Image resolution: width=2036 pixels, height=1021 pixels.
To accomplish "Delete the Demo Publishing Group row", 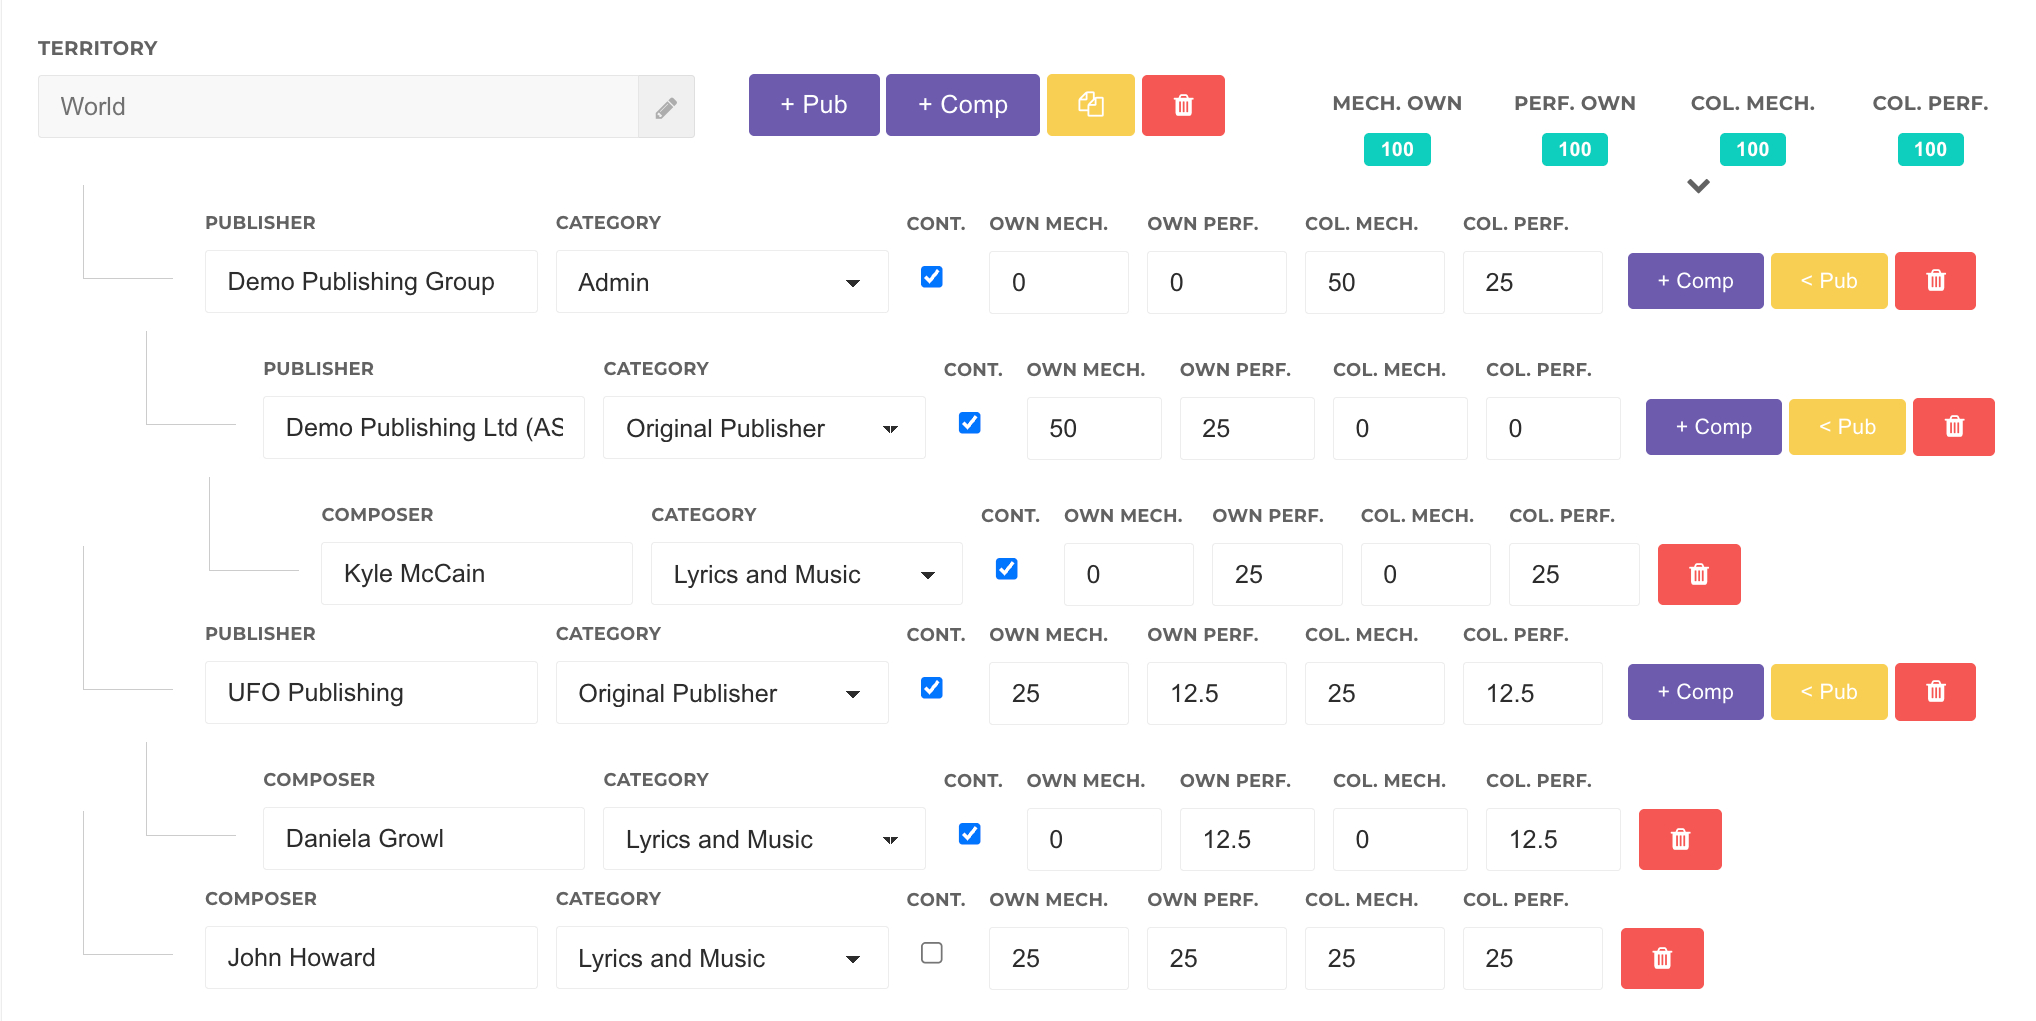I will point(1935,281).
